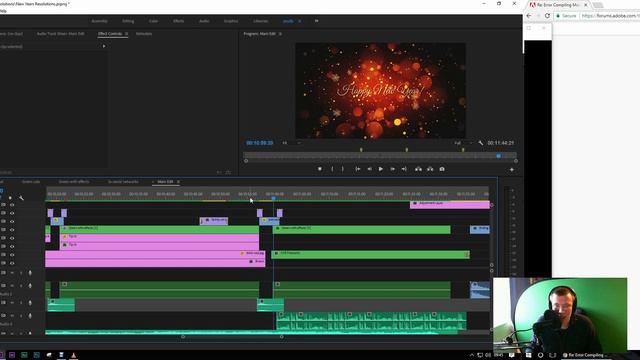Viewport: 640px width, 360px height.
Task: Show hidden system tray icons chevron
Action: pyautogui.click(x=471, y=355)
